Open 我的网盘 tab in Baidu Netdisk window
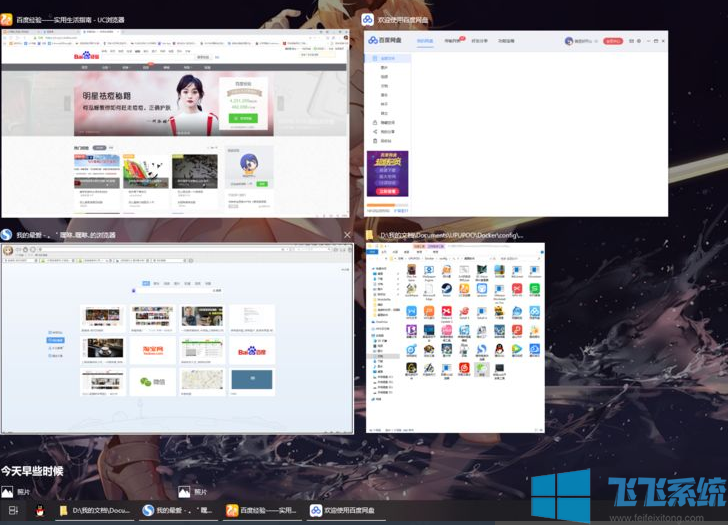Viewport: 728px width, 525px height. [424, 41]
